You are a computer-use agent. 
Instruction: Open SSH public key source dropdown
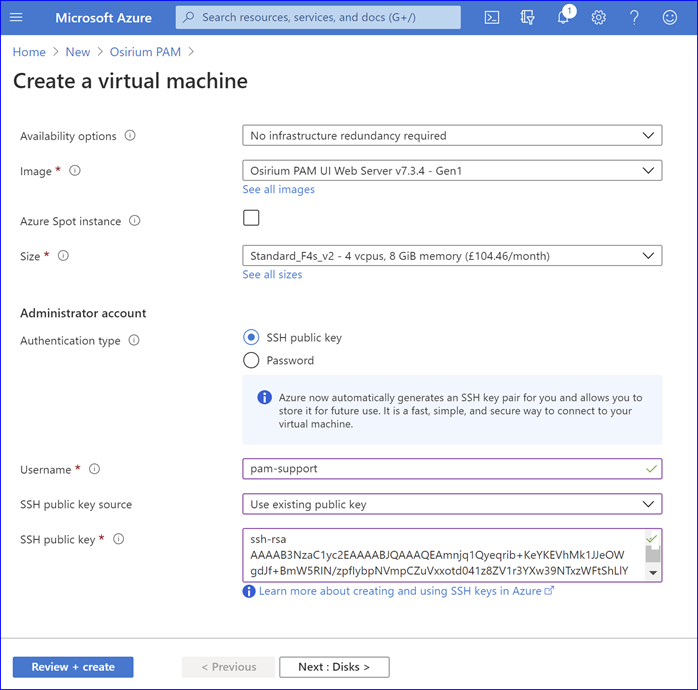(x=452, y=504)
